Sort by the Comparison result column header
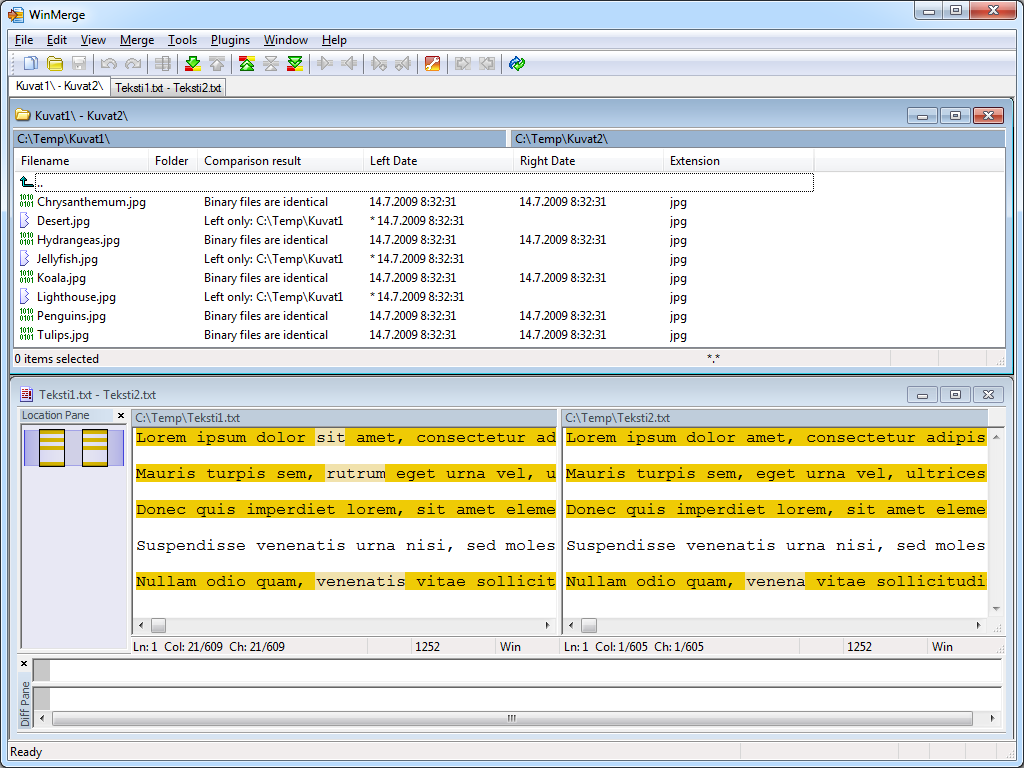Viewport: 1024px width, 768px height. 280,161
